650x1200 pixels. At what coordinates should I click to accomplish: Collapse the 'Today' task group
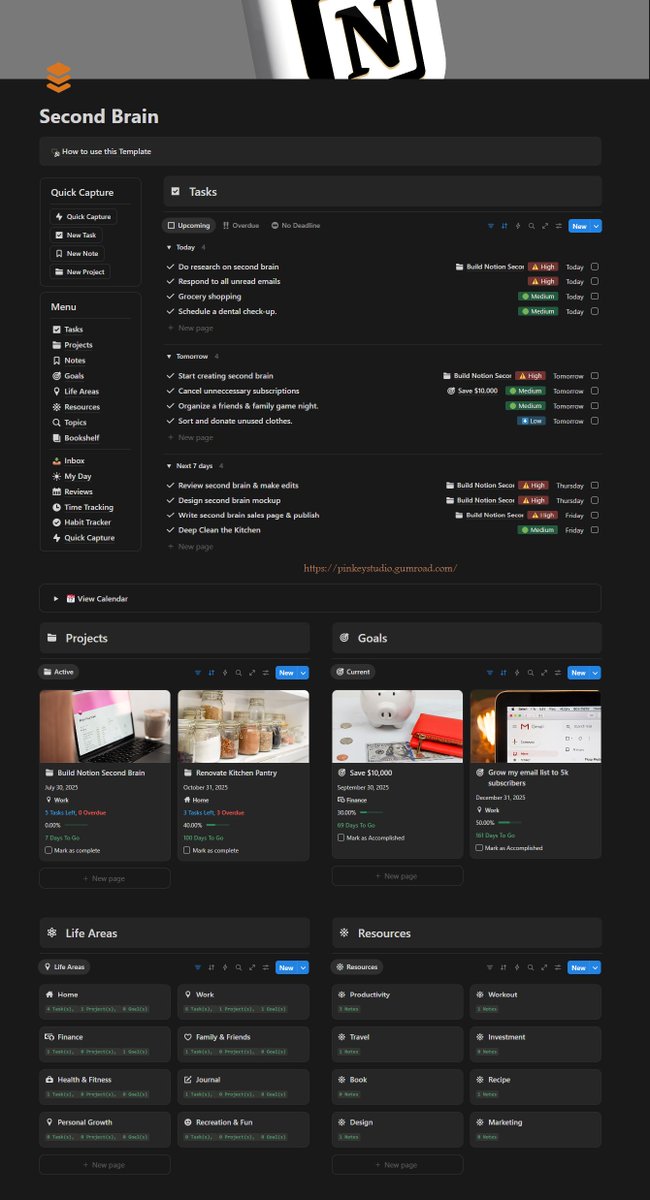[x=169, y=247]
